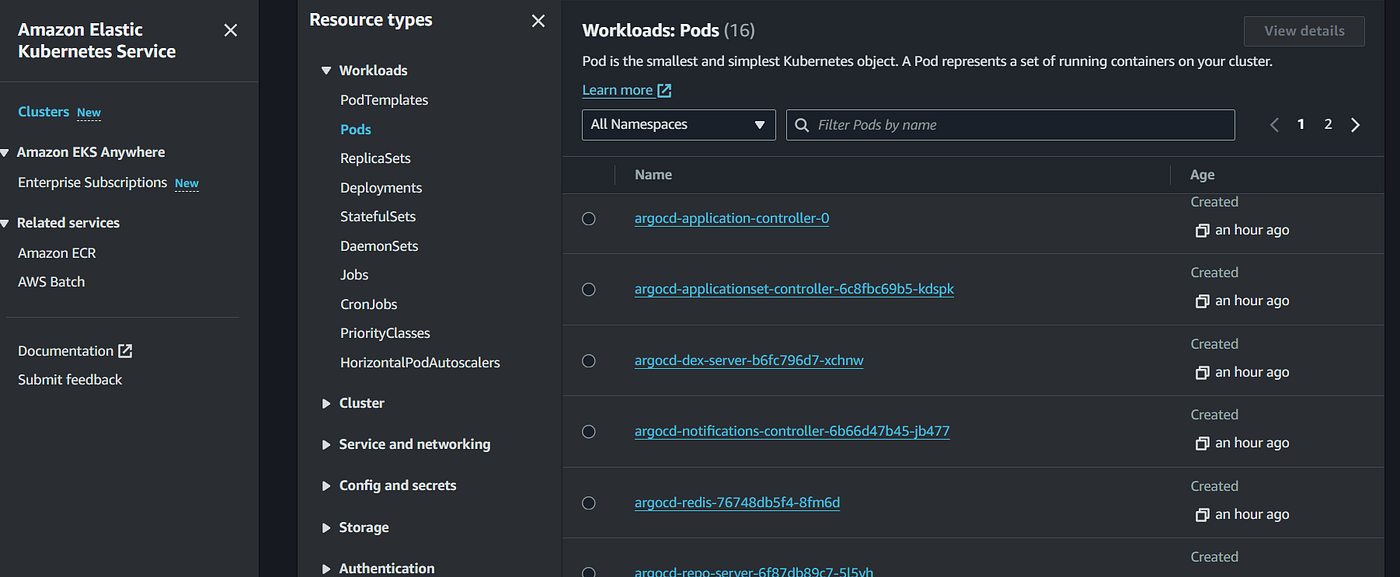Expand the Storage section

pyautogui.click(x=326, y=528)
